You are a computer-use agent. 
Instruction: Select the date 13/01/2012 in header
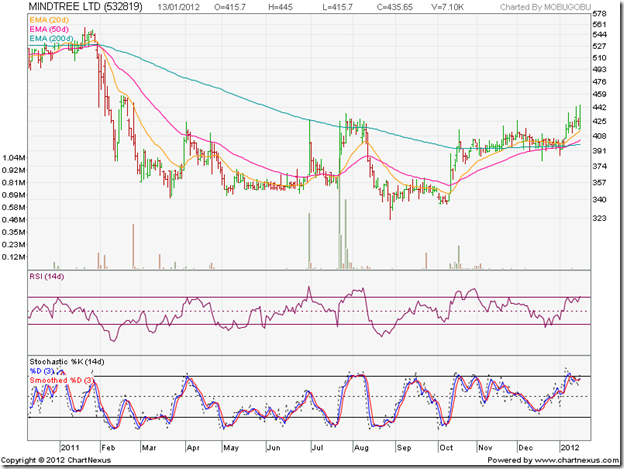click(178, 7)
